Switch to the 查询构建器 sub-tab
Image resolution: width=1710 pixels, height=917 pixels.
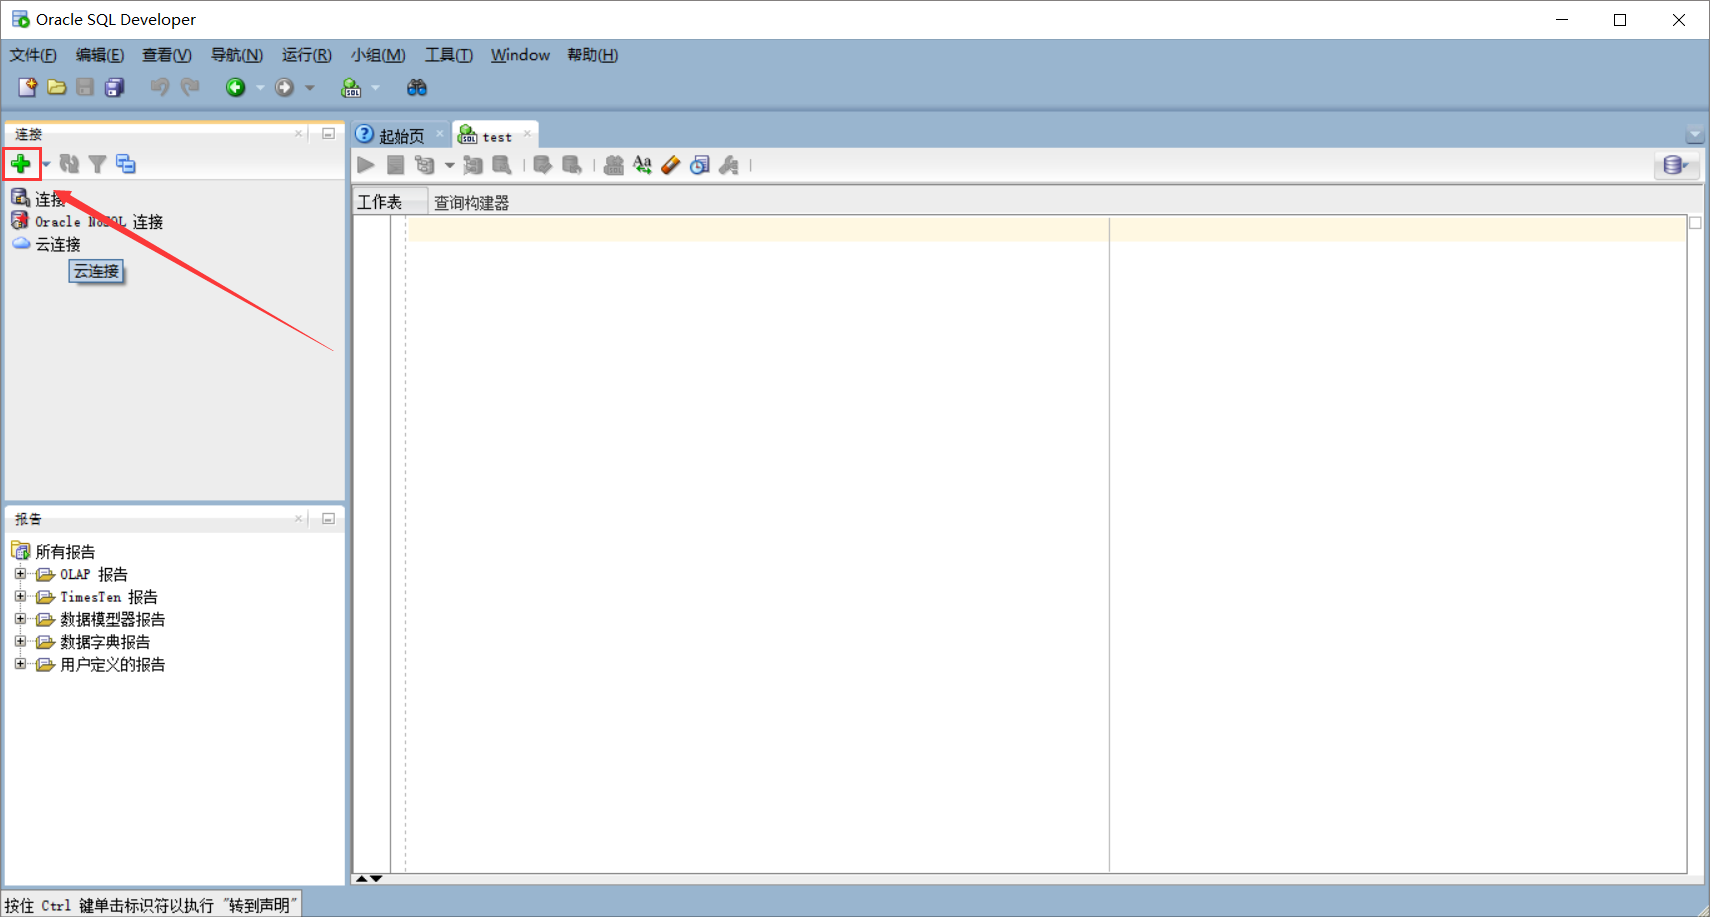tap(471, 203)
